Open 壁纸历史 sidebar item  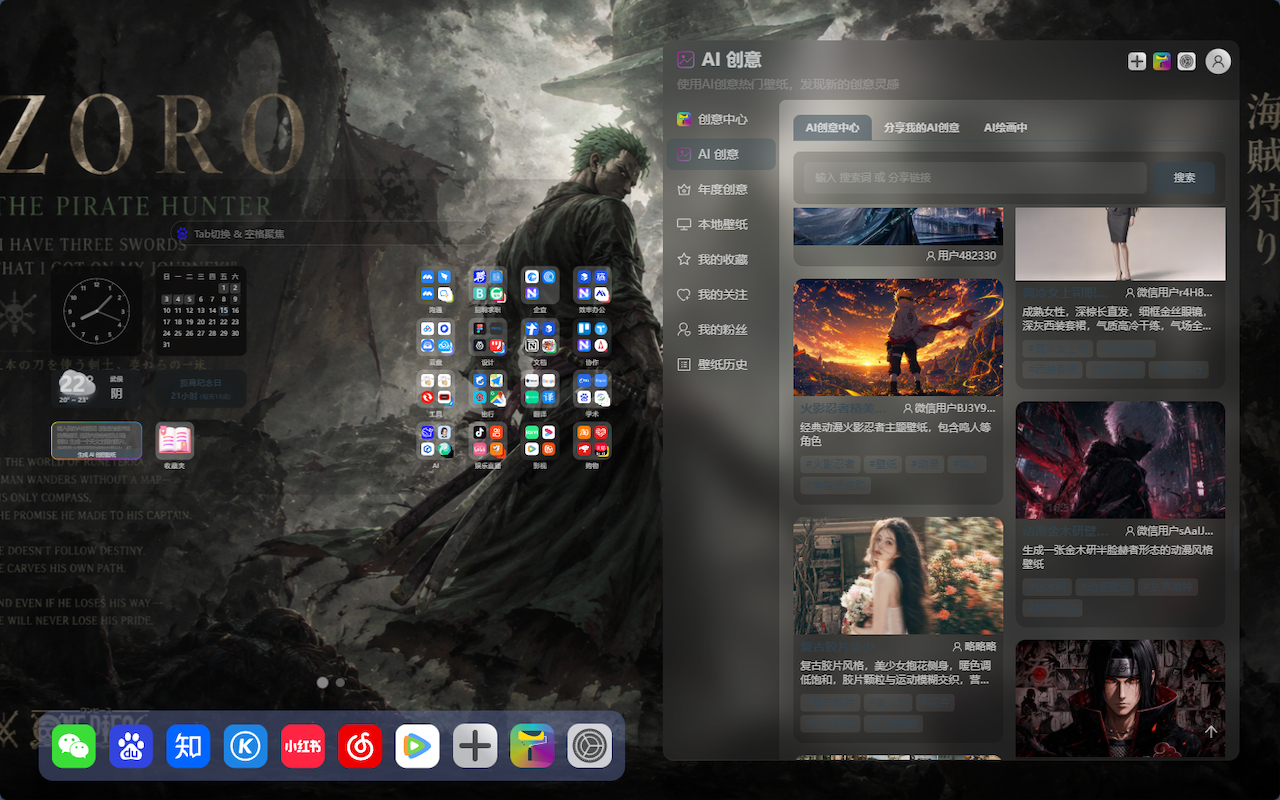(721, 364)
